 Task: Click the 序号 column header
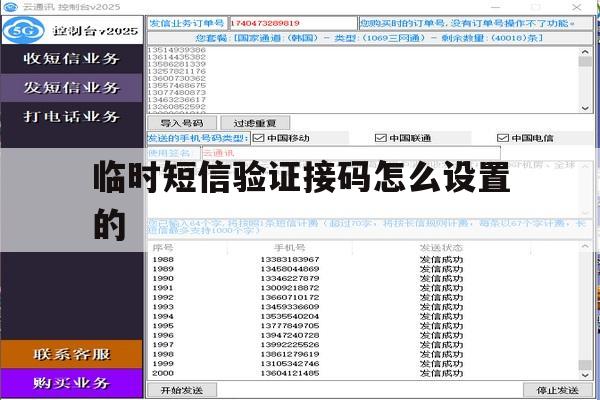click(x=163, y=248)
